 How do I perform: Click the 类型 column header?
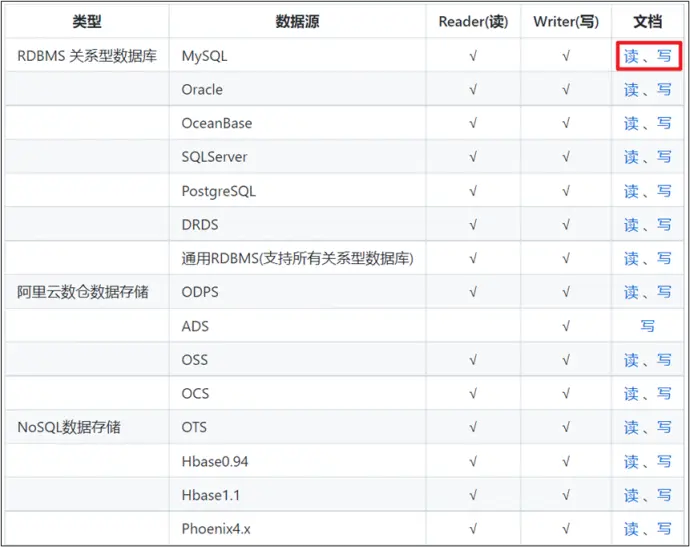(87, 22)
